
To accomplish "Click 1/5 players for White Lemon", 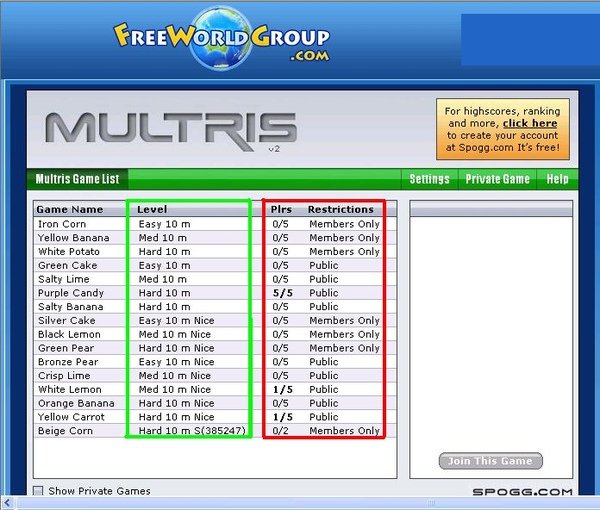I will point(283,389).
